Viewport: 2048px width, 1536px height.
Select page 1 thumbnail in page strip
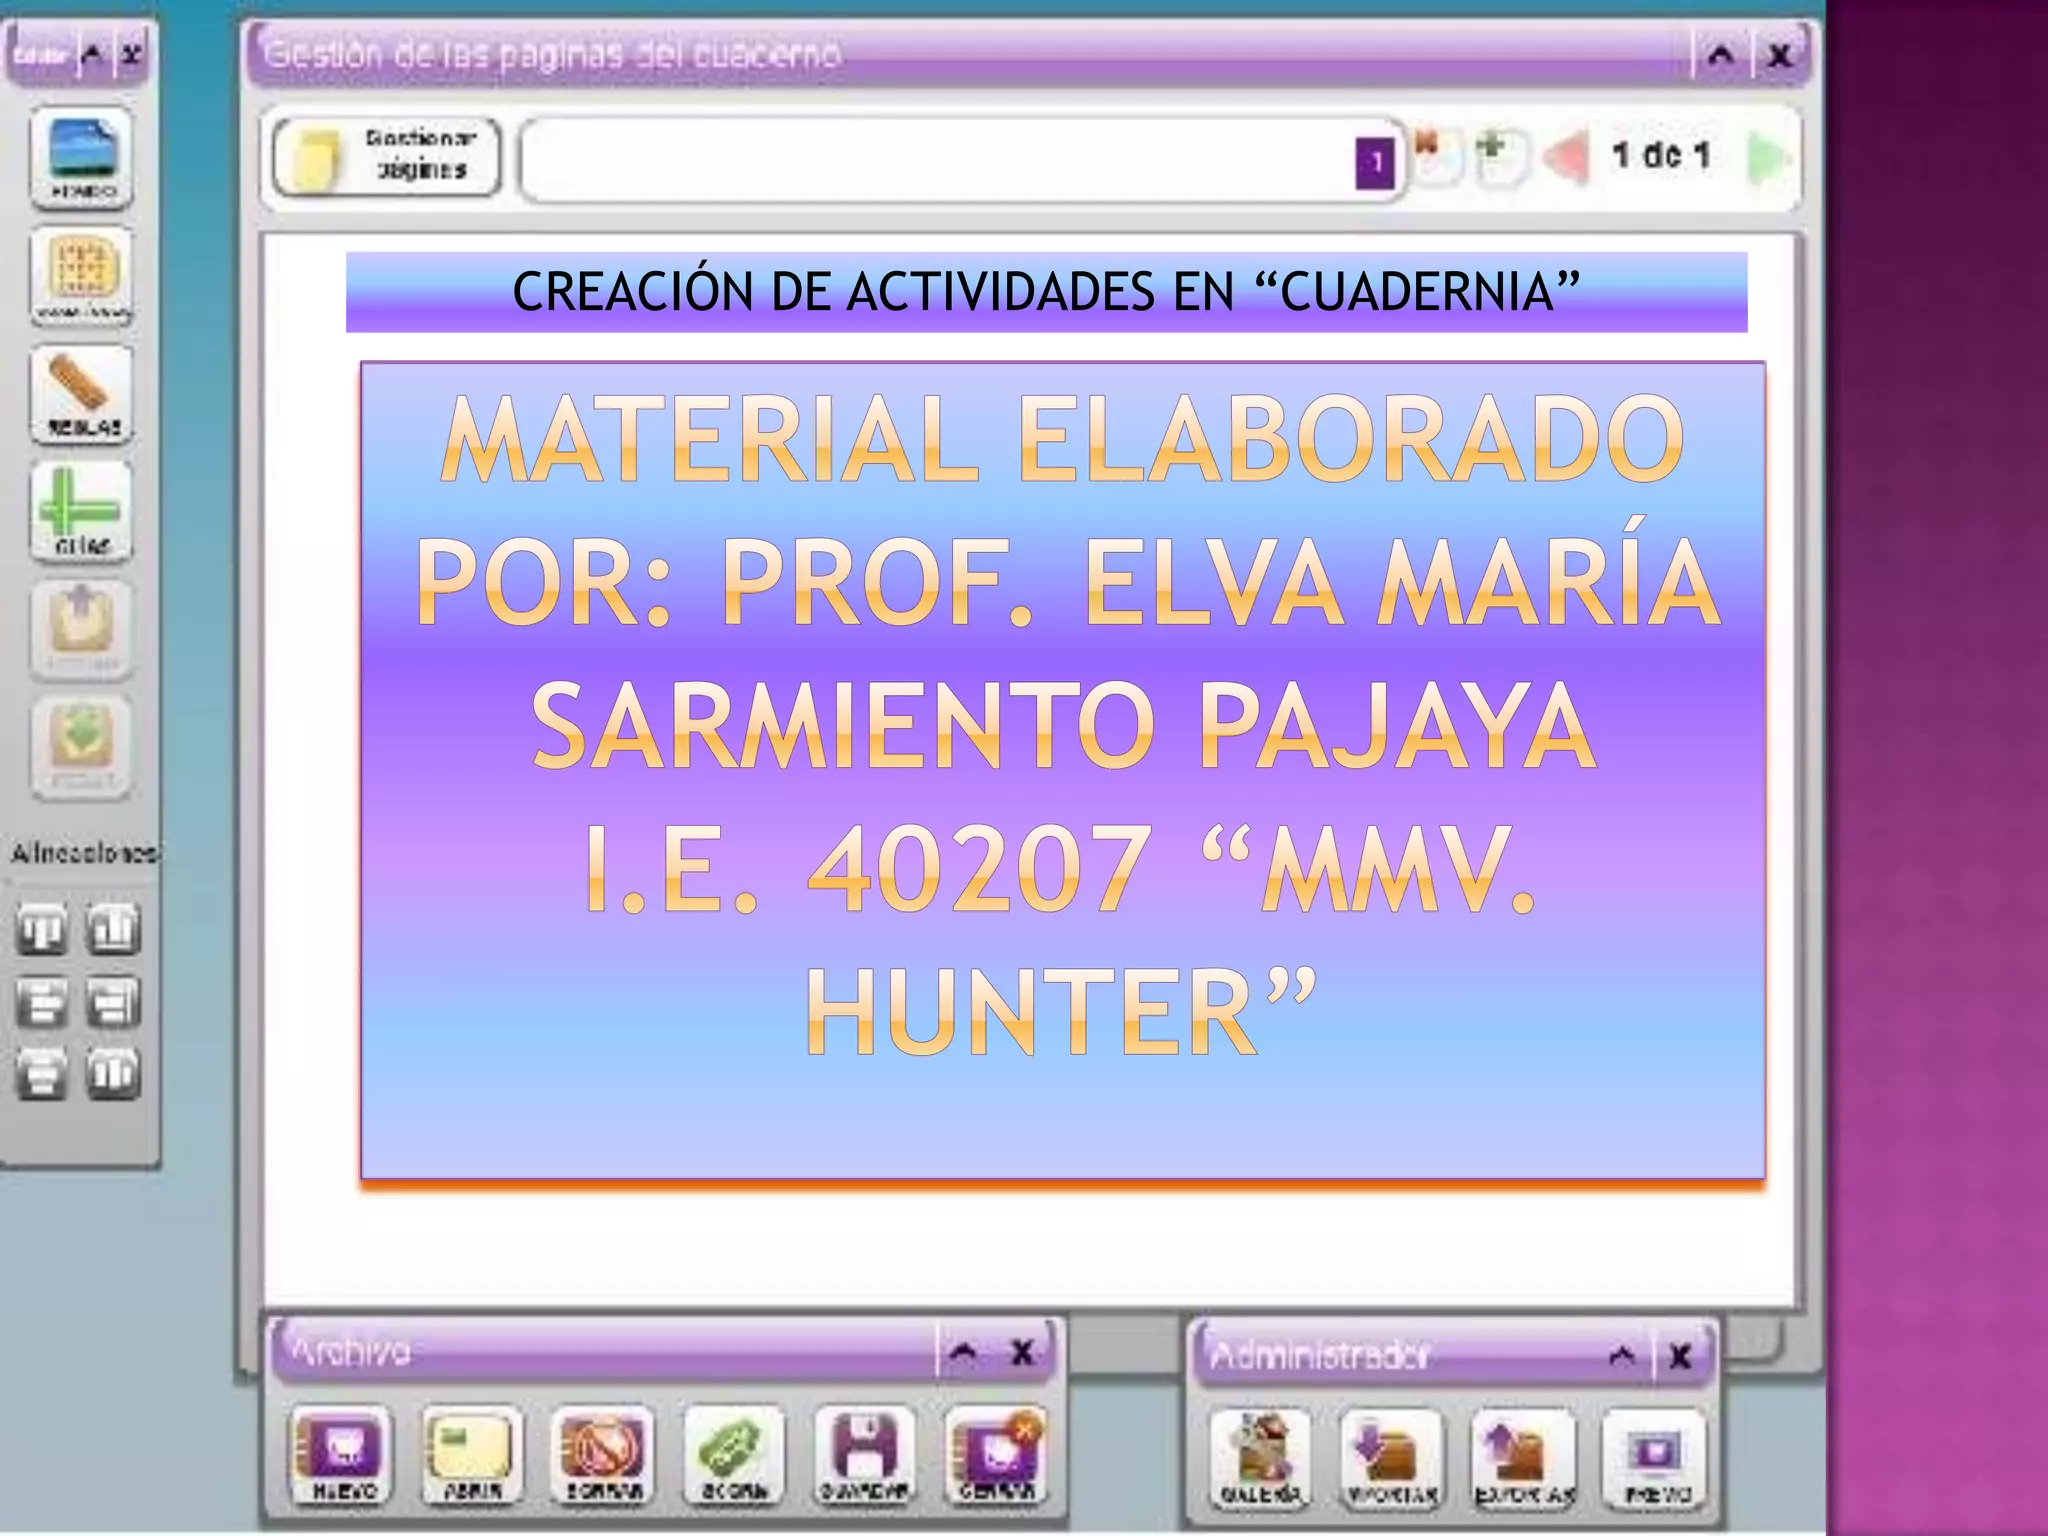[x=1375, y=162]
